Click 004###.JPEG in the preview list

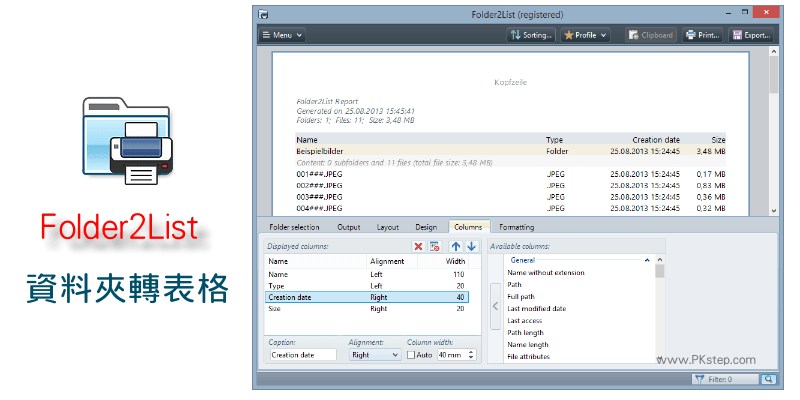tap(319, 208)
